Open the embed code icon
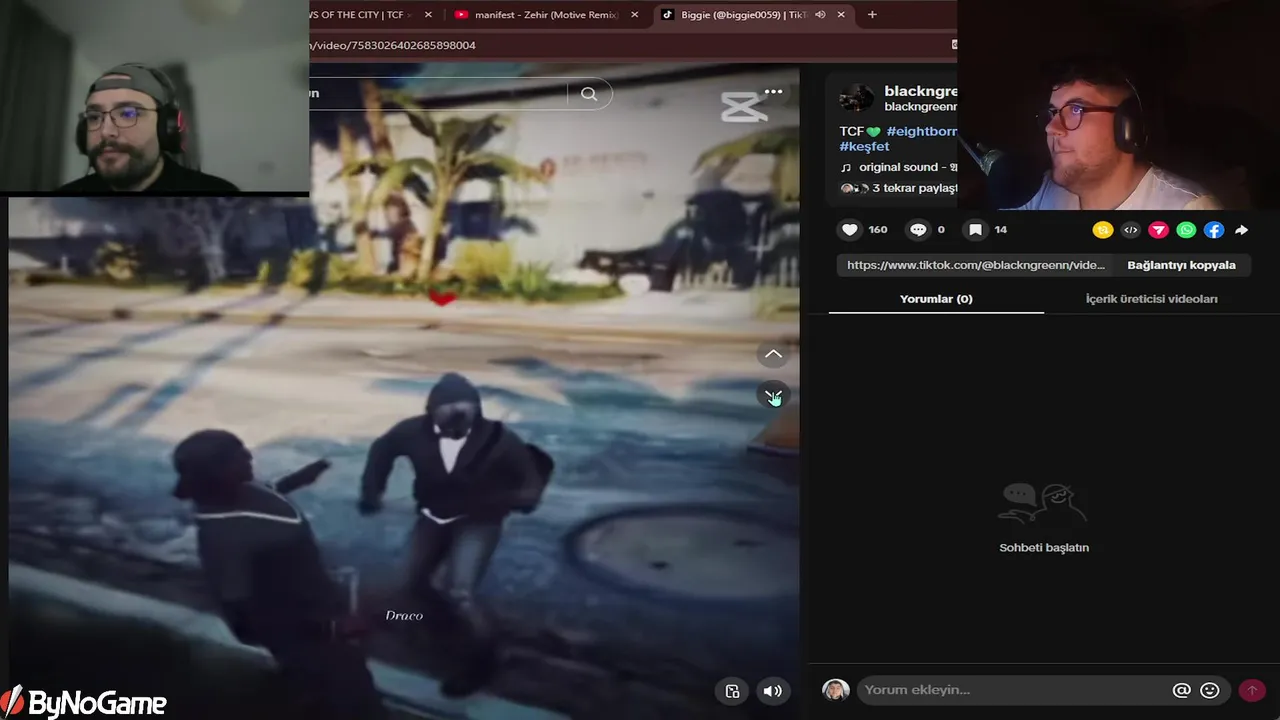Image resolution: width=1280 pixels, height=720 pixels. click(x=1130, y=230)
